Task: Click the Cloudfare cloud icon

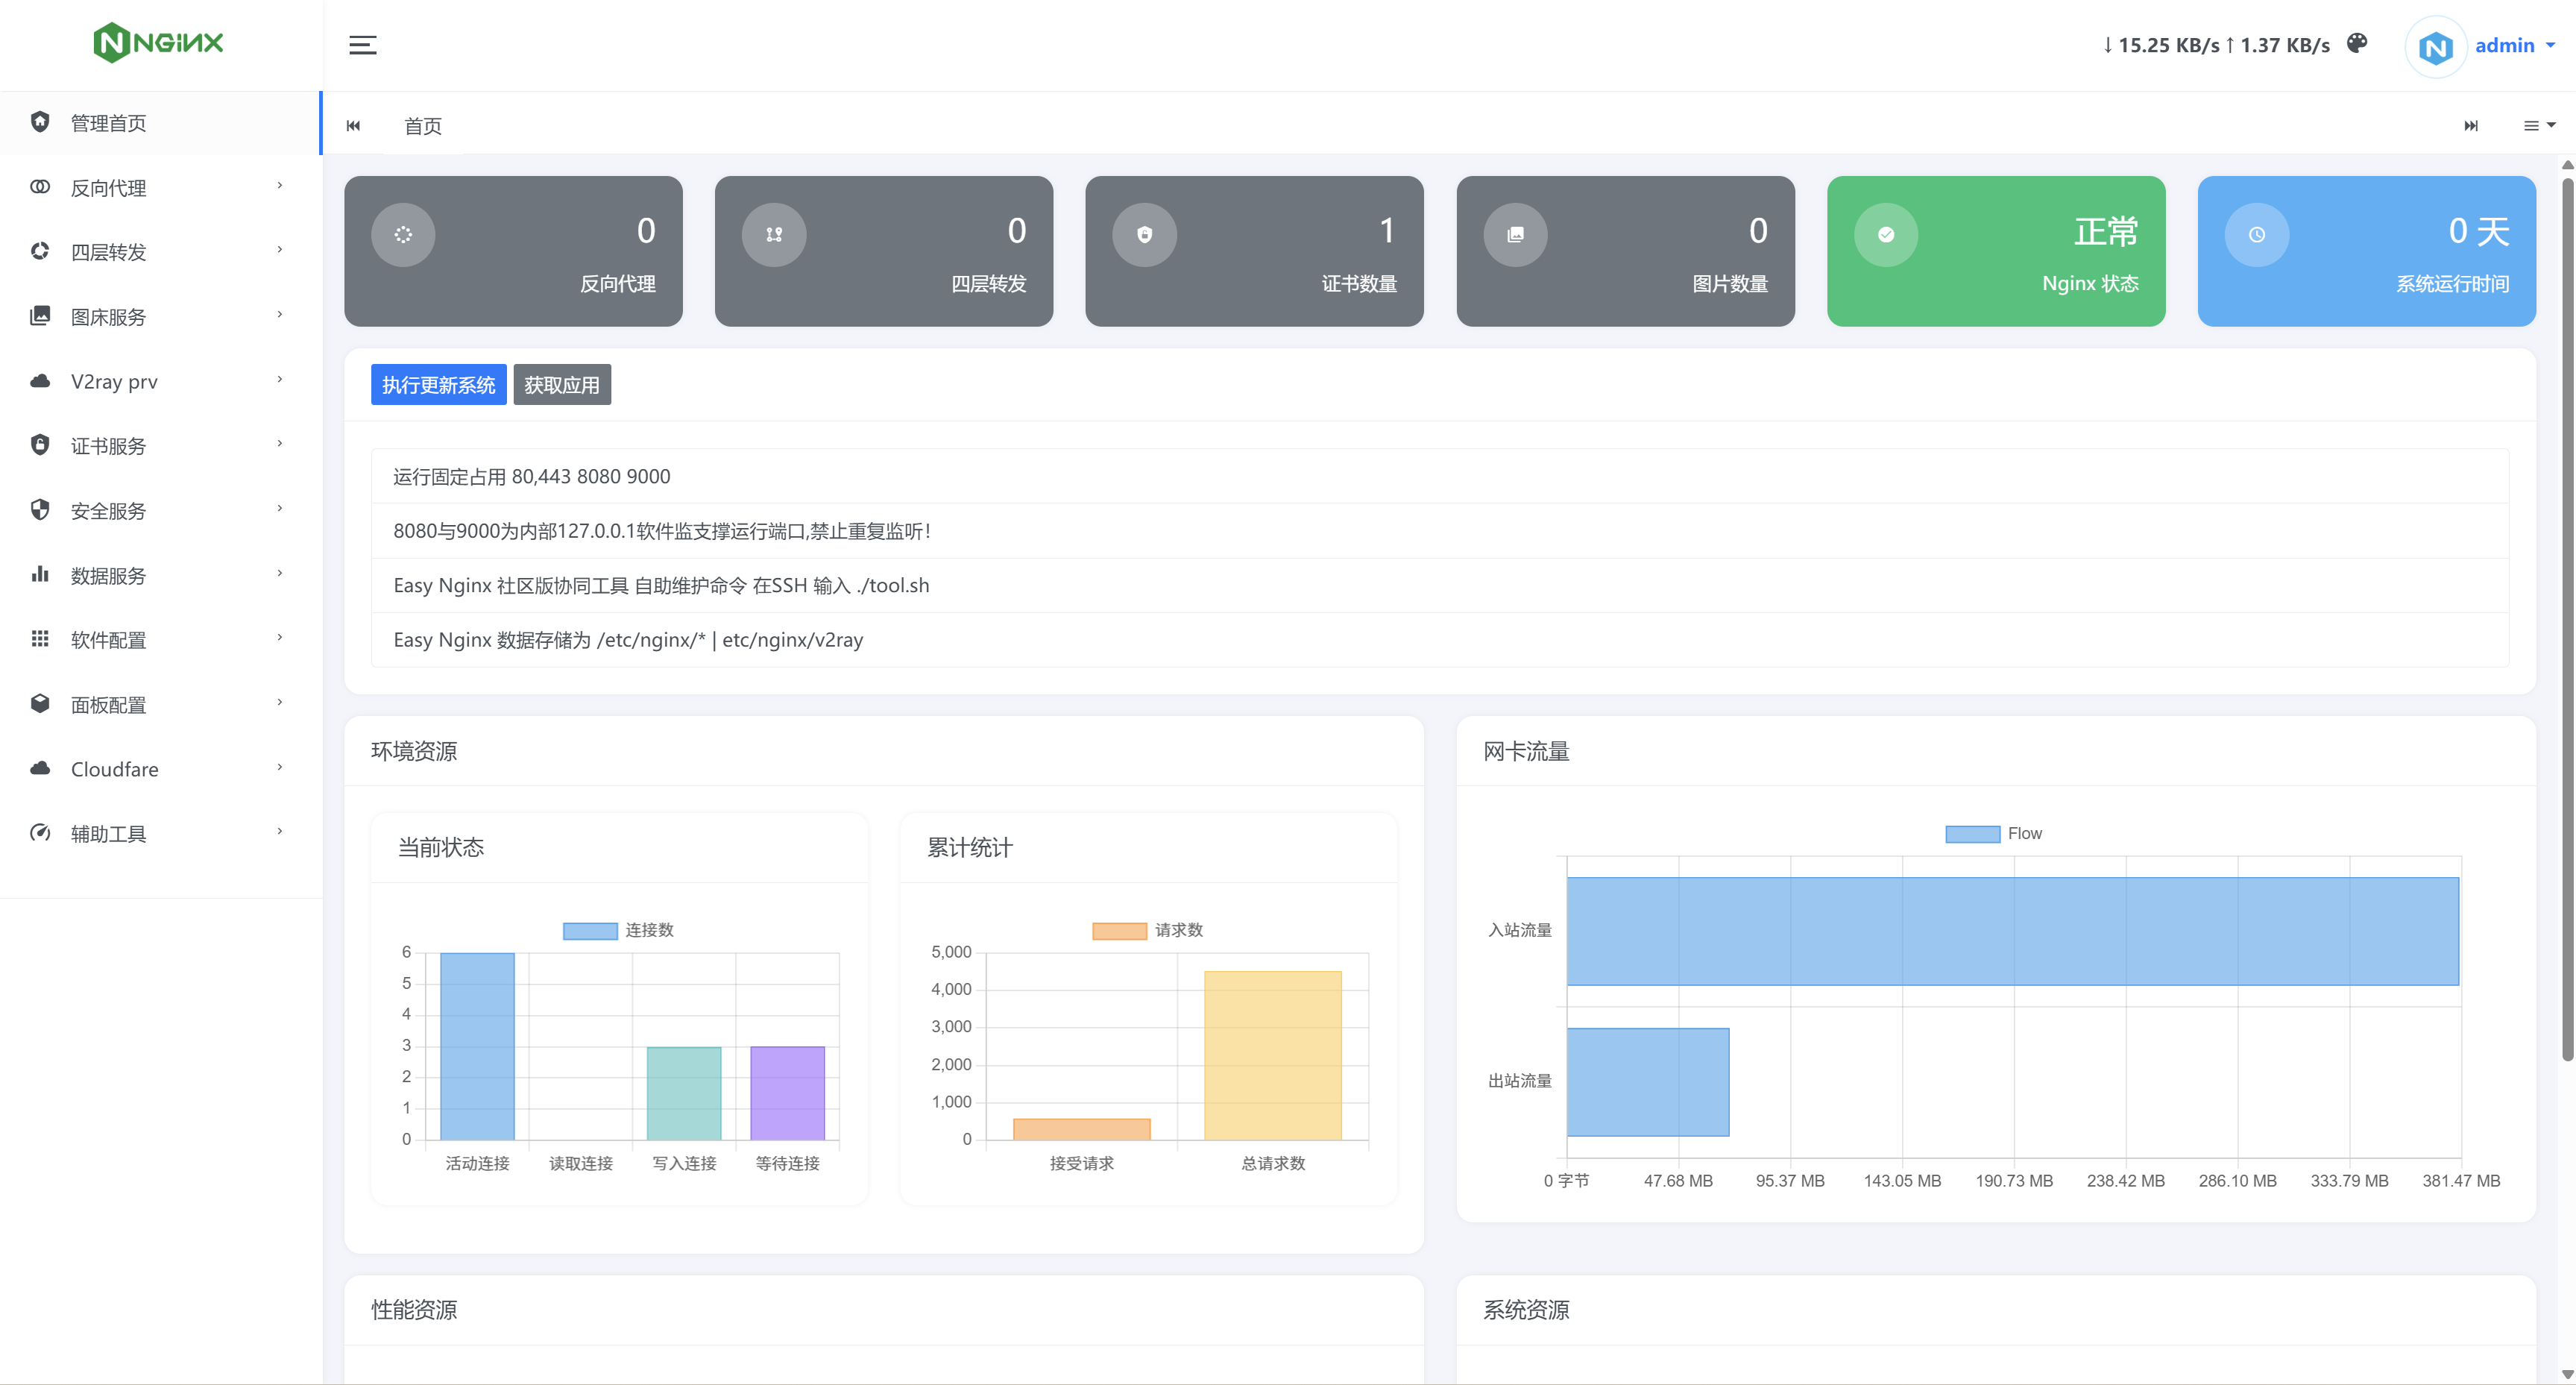Action: point(40,768)
